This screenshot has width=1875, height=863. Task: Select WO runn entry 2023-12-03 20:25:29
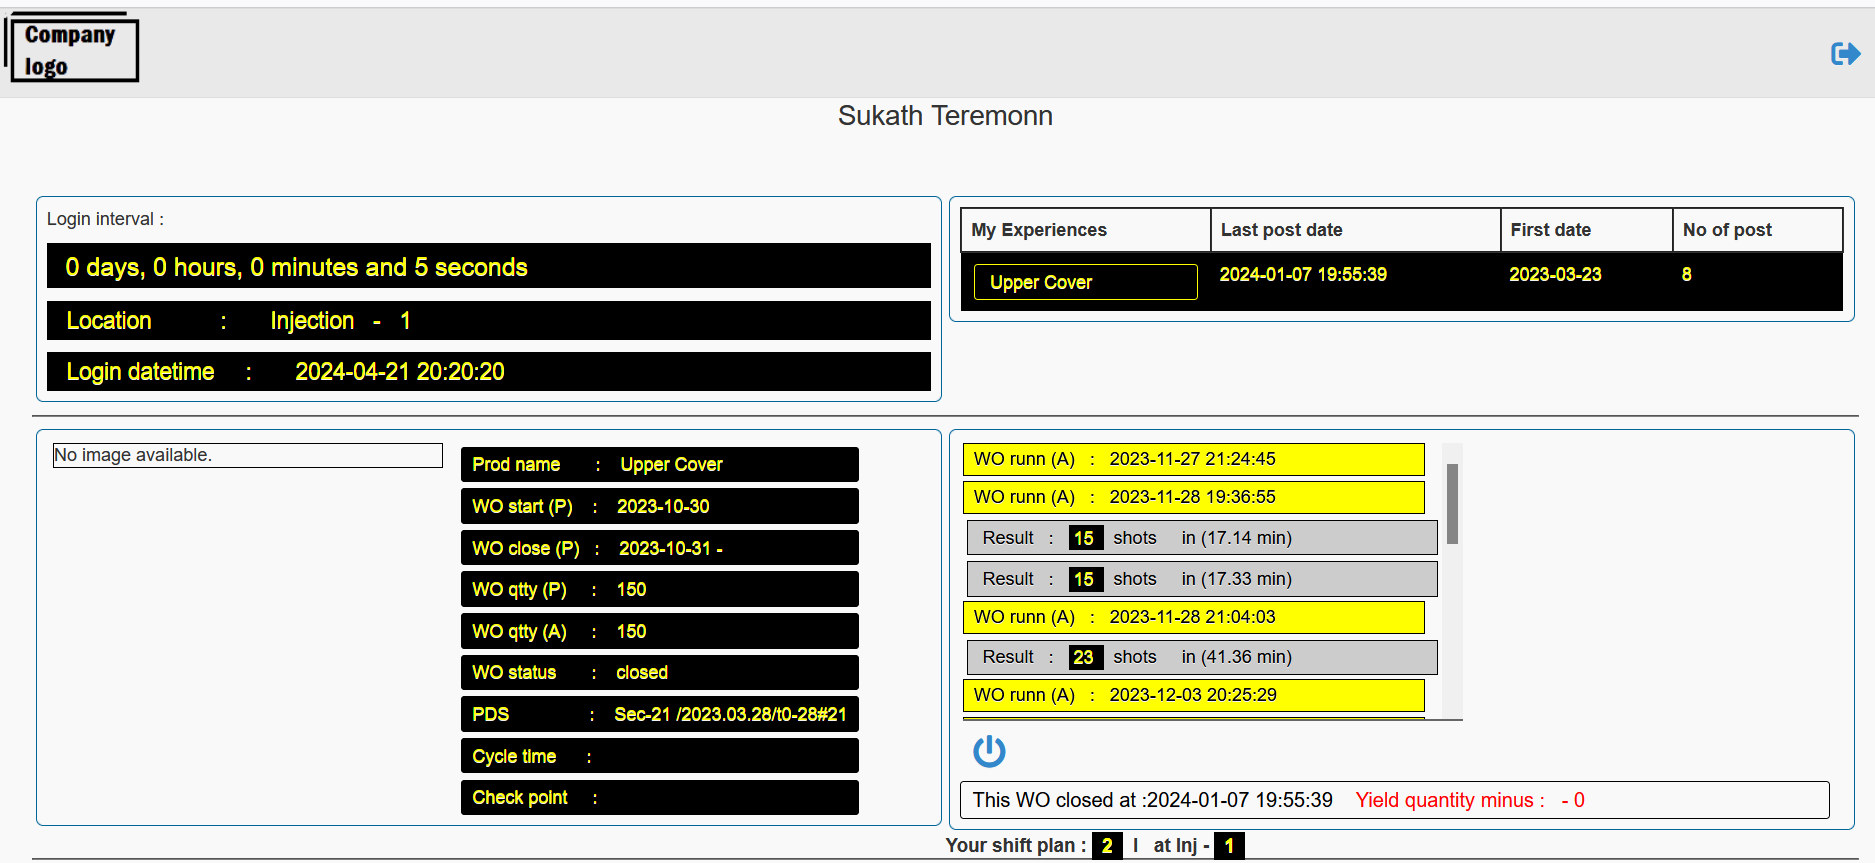point(1194,695)
